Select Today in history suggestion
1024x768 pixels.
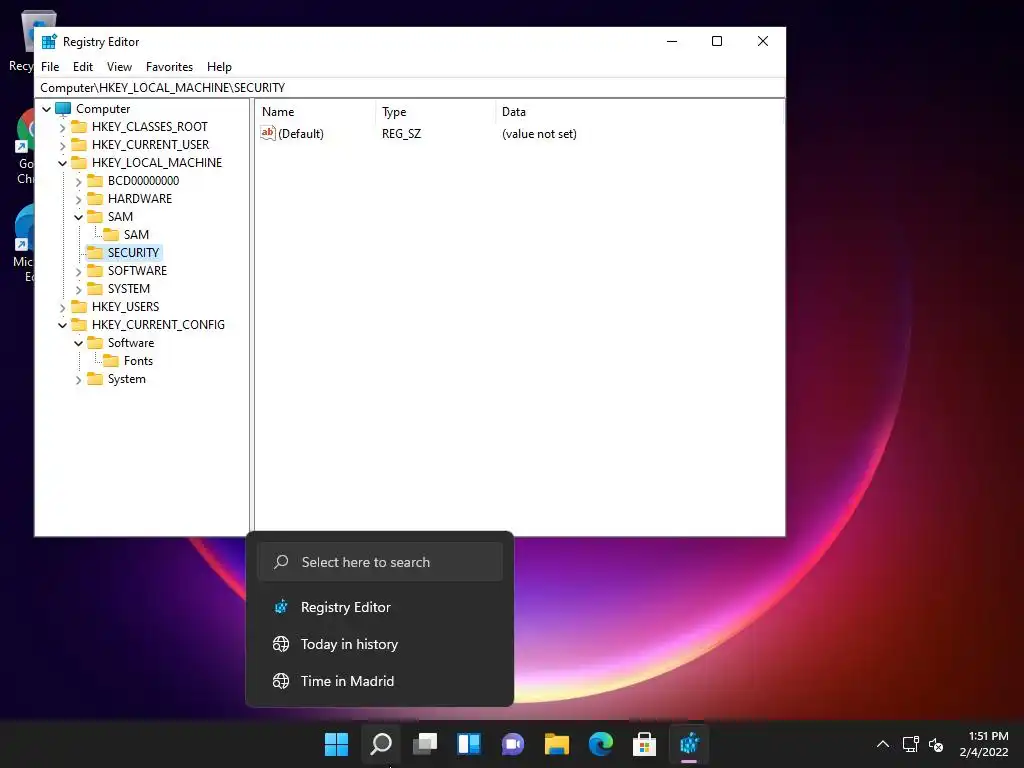[x=379, y=644]
